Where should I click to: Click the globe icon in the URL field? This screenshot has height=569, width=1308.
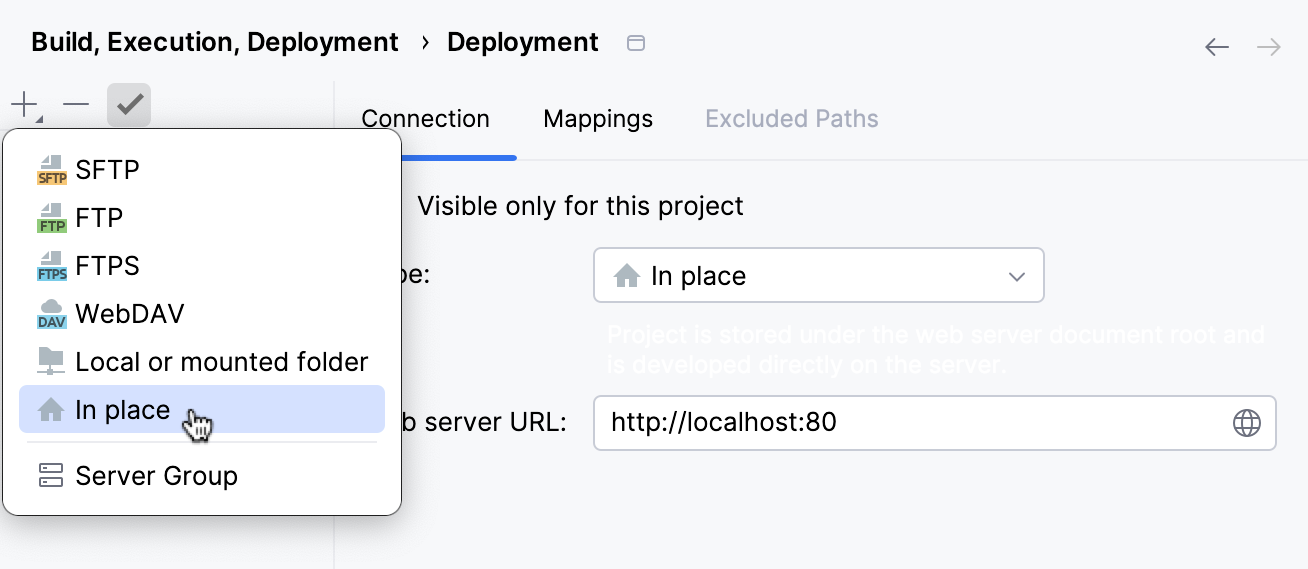point(1246,423)
